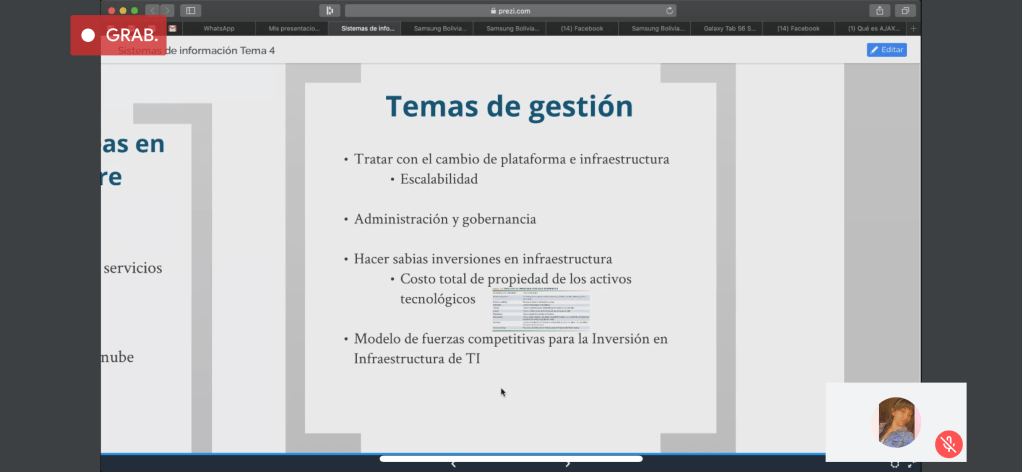Click the participant video thumbnail
This screenshot has height=472, width=1022.
point(896,422)
